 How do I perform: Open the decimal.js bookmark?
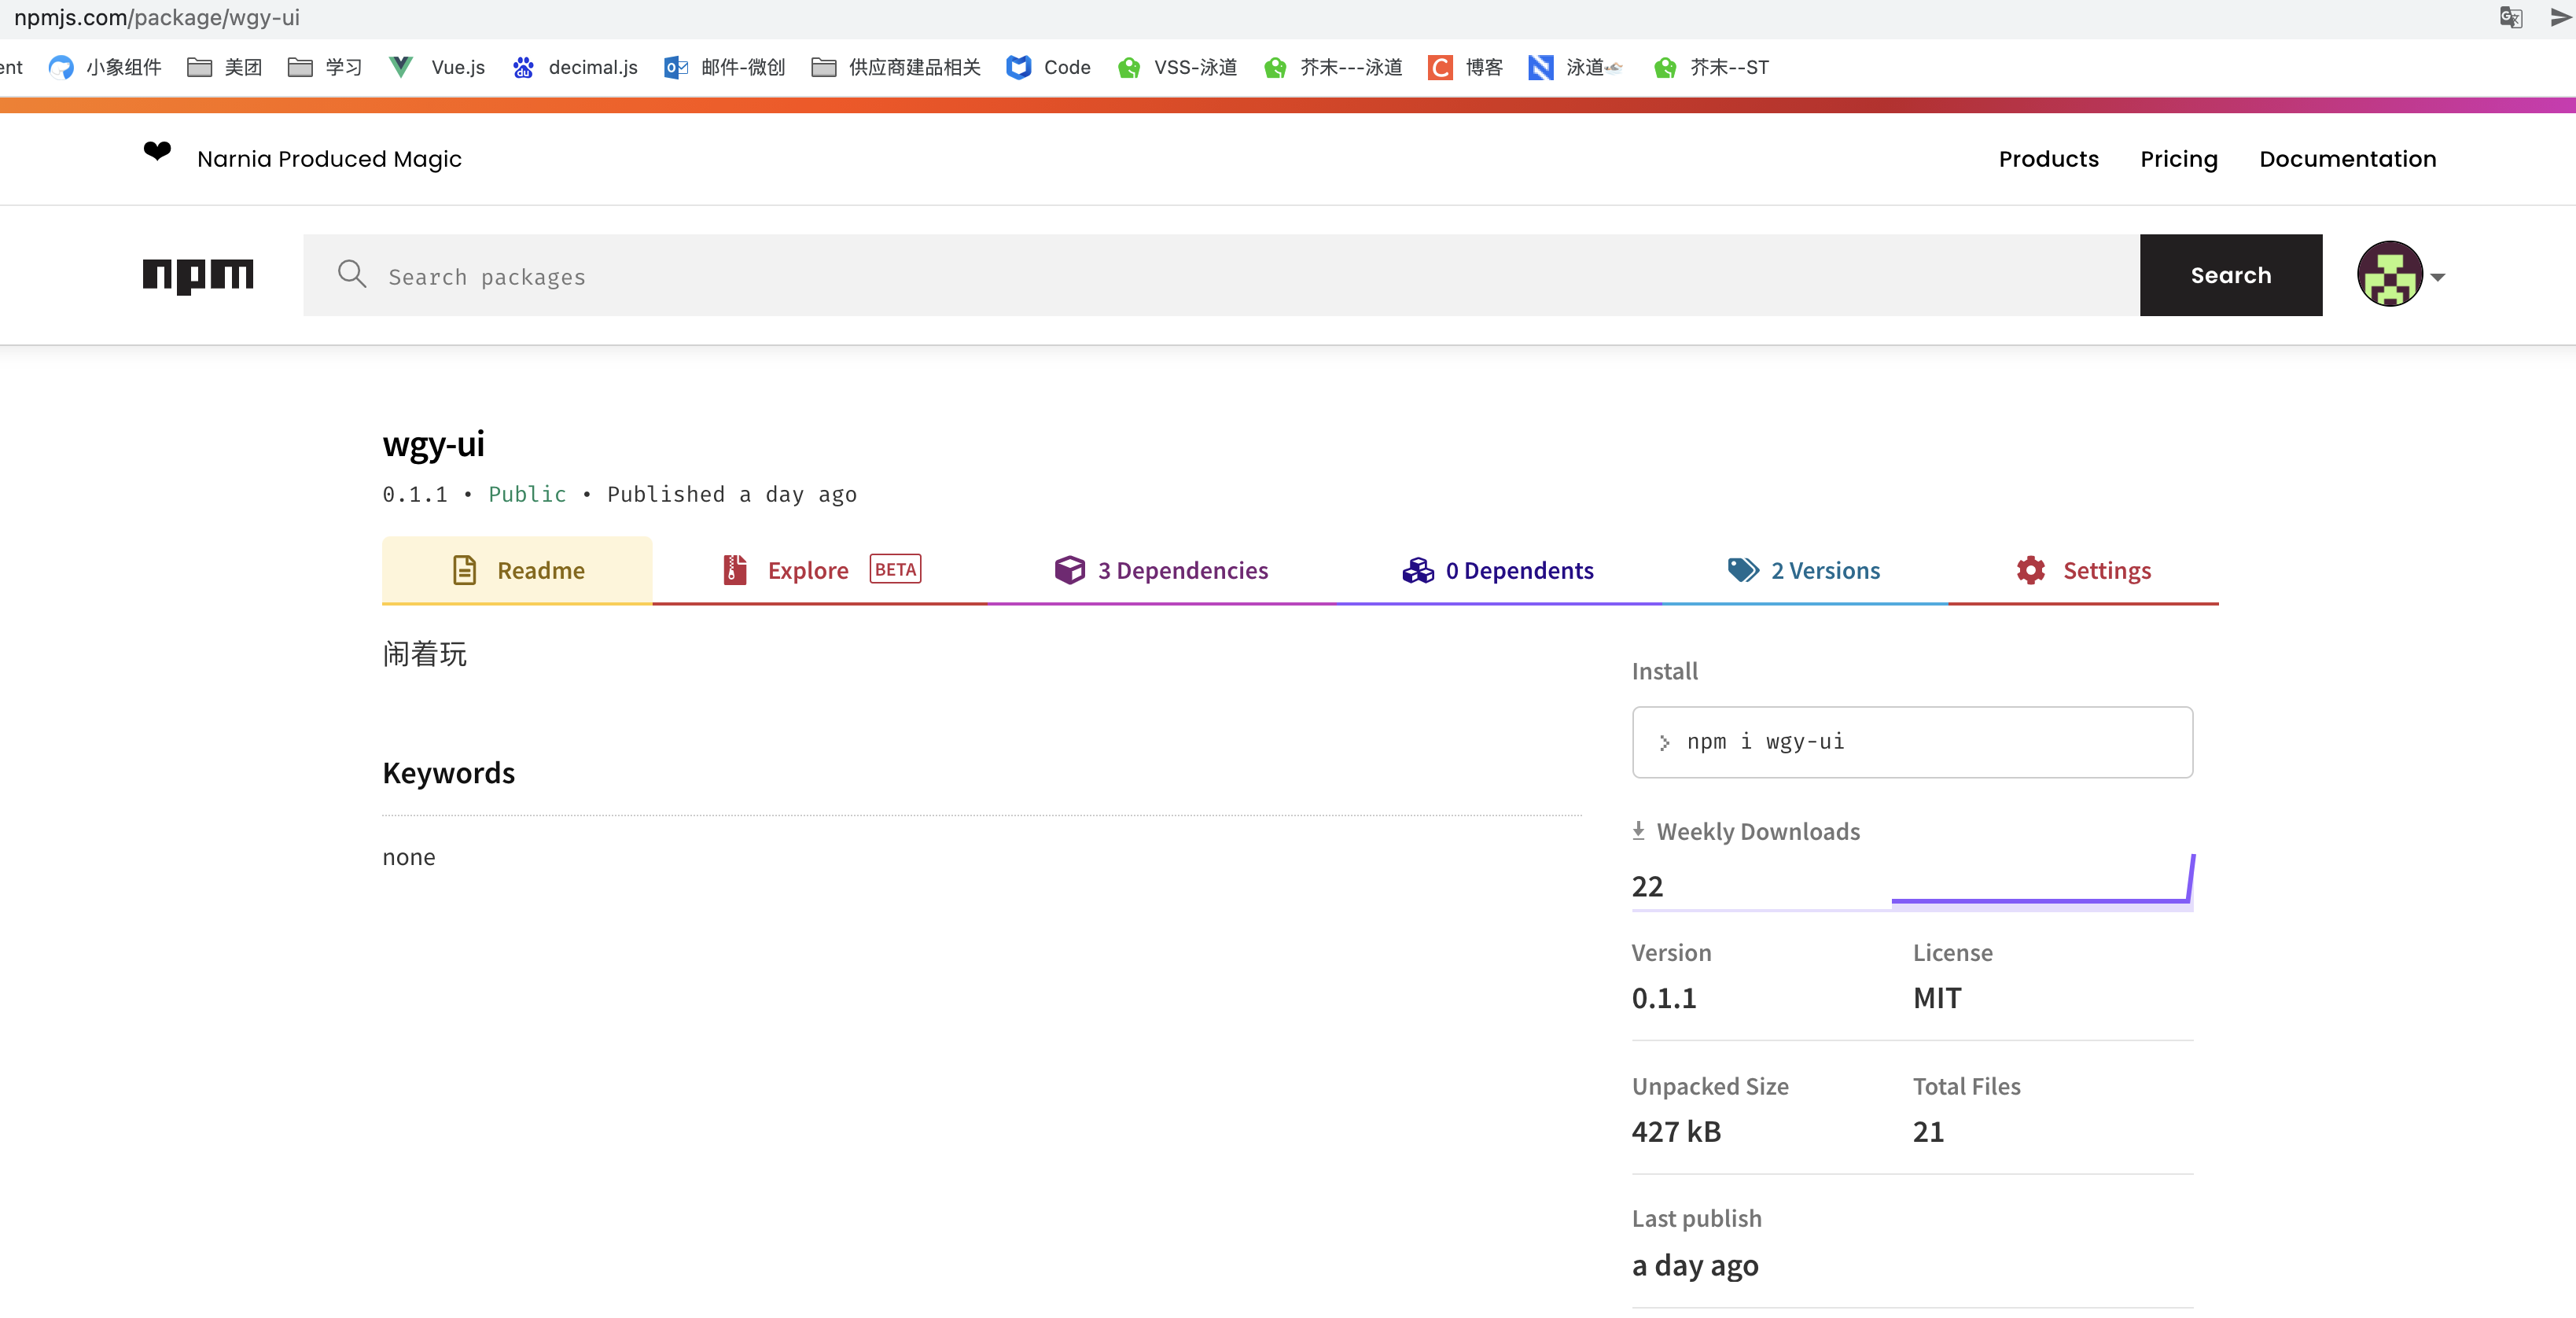(x=575, y=67)
